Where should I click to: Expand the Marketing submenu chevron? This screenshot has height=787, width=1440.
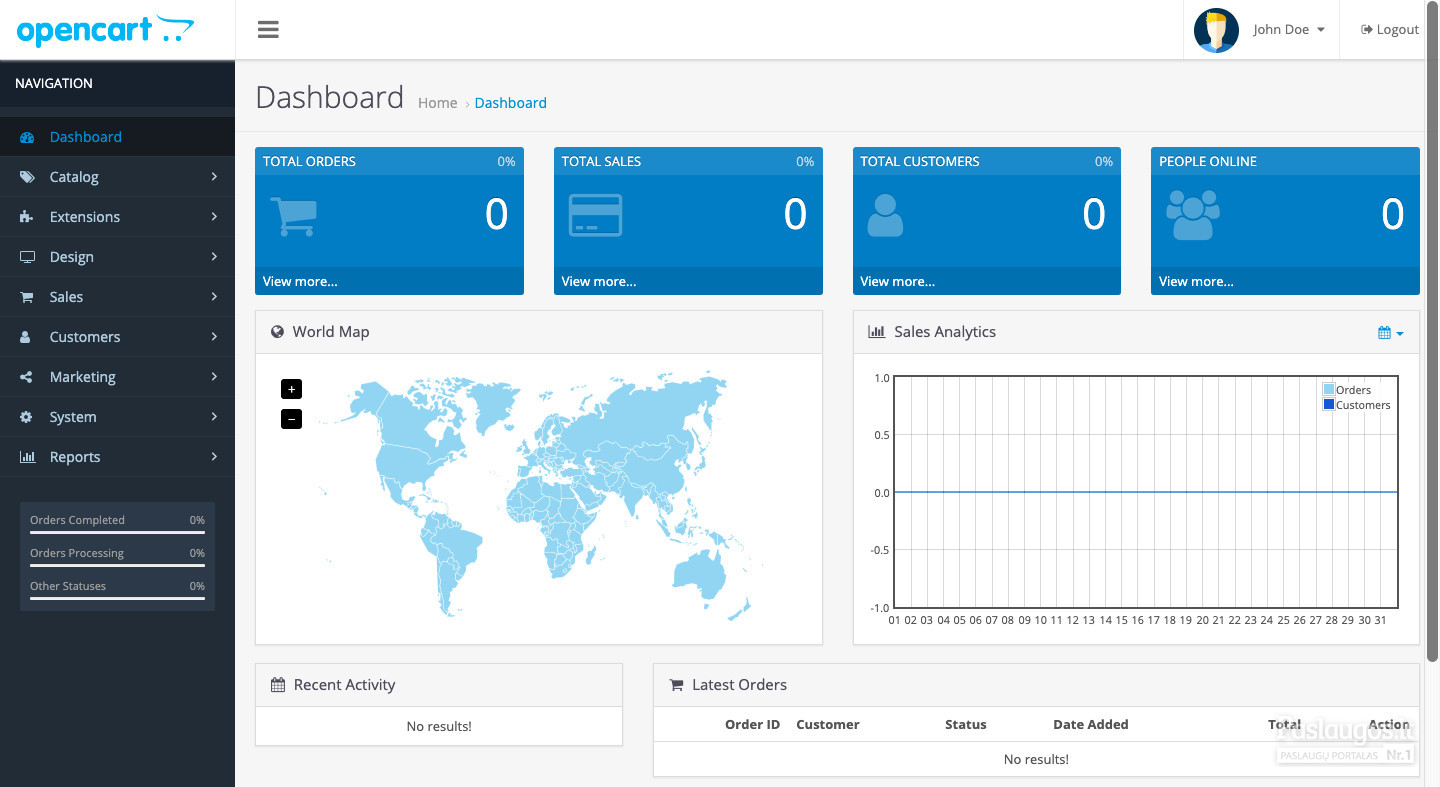[214, 377]
